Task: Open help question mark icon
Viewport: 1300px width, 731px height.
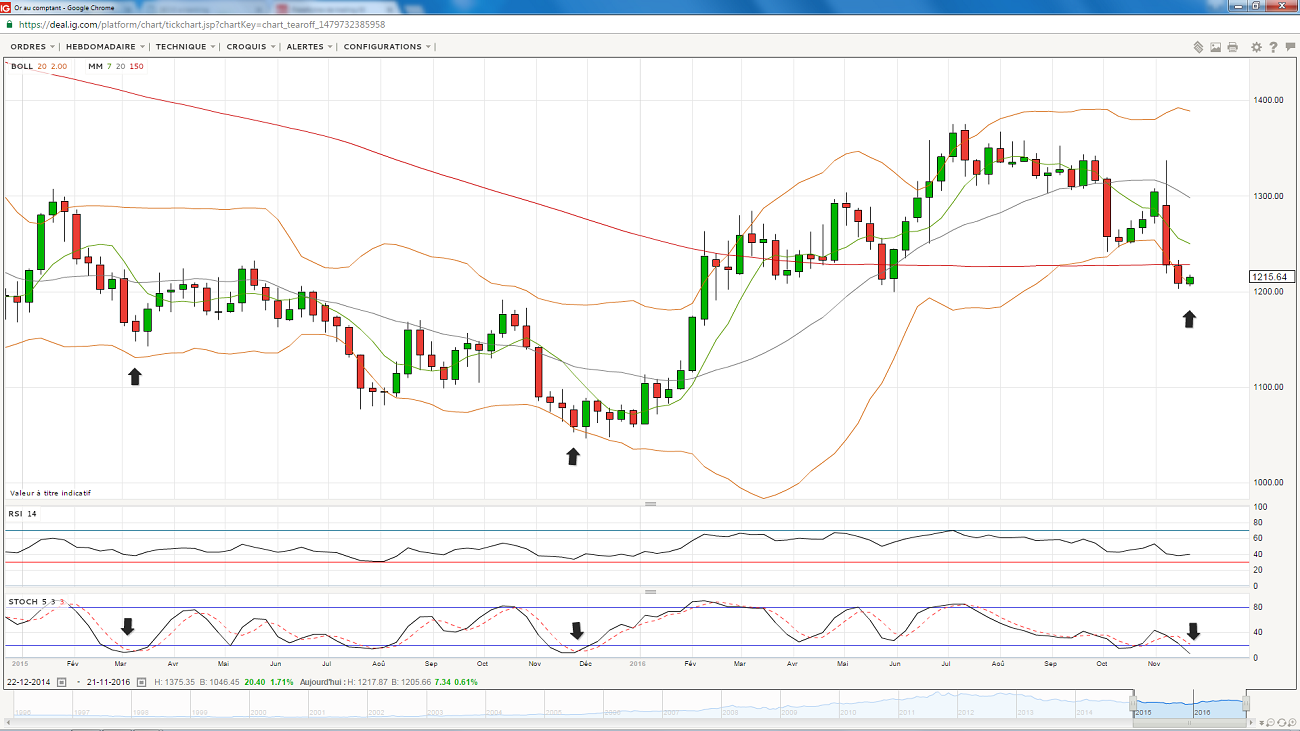Action: pos(1272,47)
